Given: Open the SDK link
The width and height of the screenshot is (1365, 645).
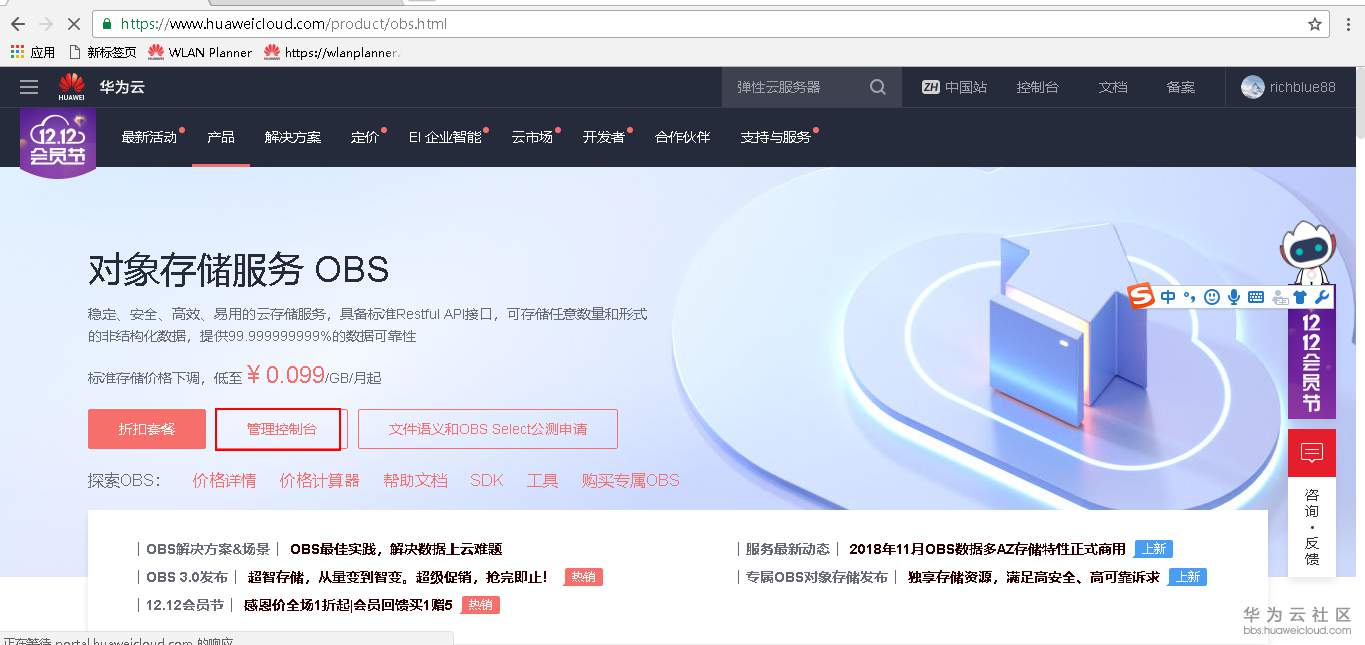Looking at the screenshot, I should click(487, 481).
